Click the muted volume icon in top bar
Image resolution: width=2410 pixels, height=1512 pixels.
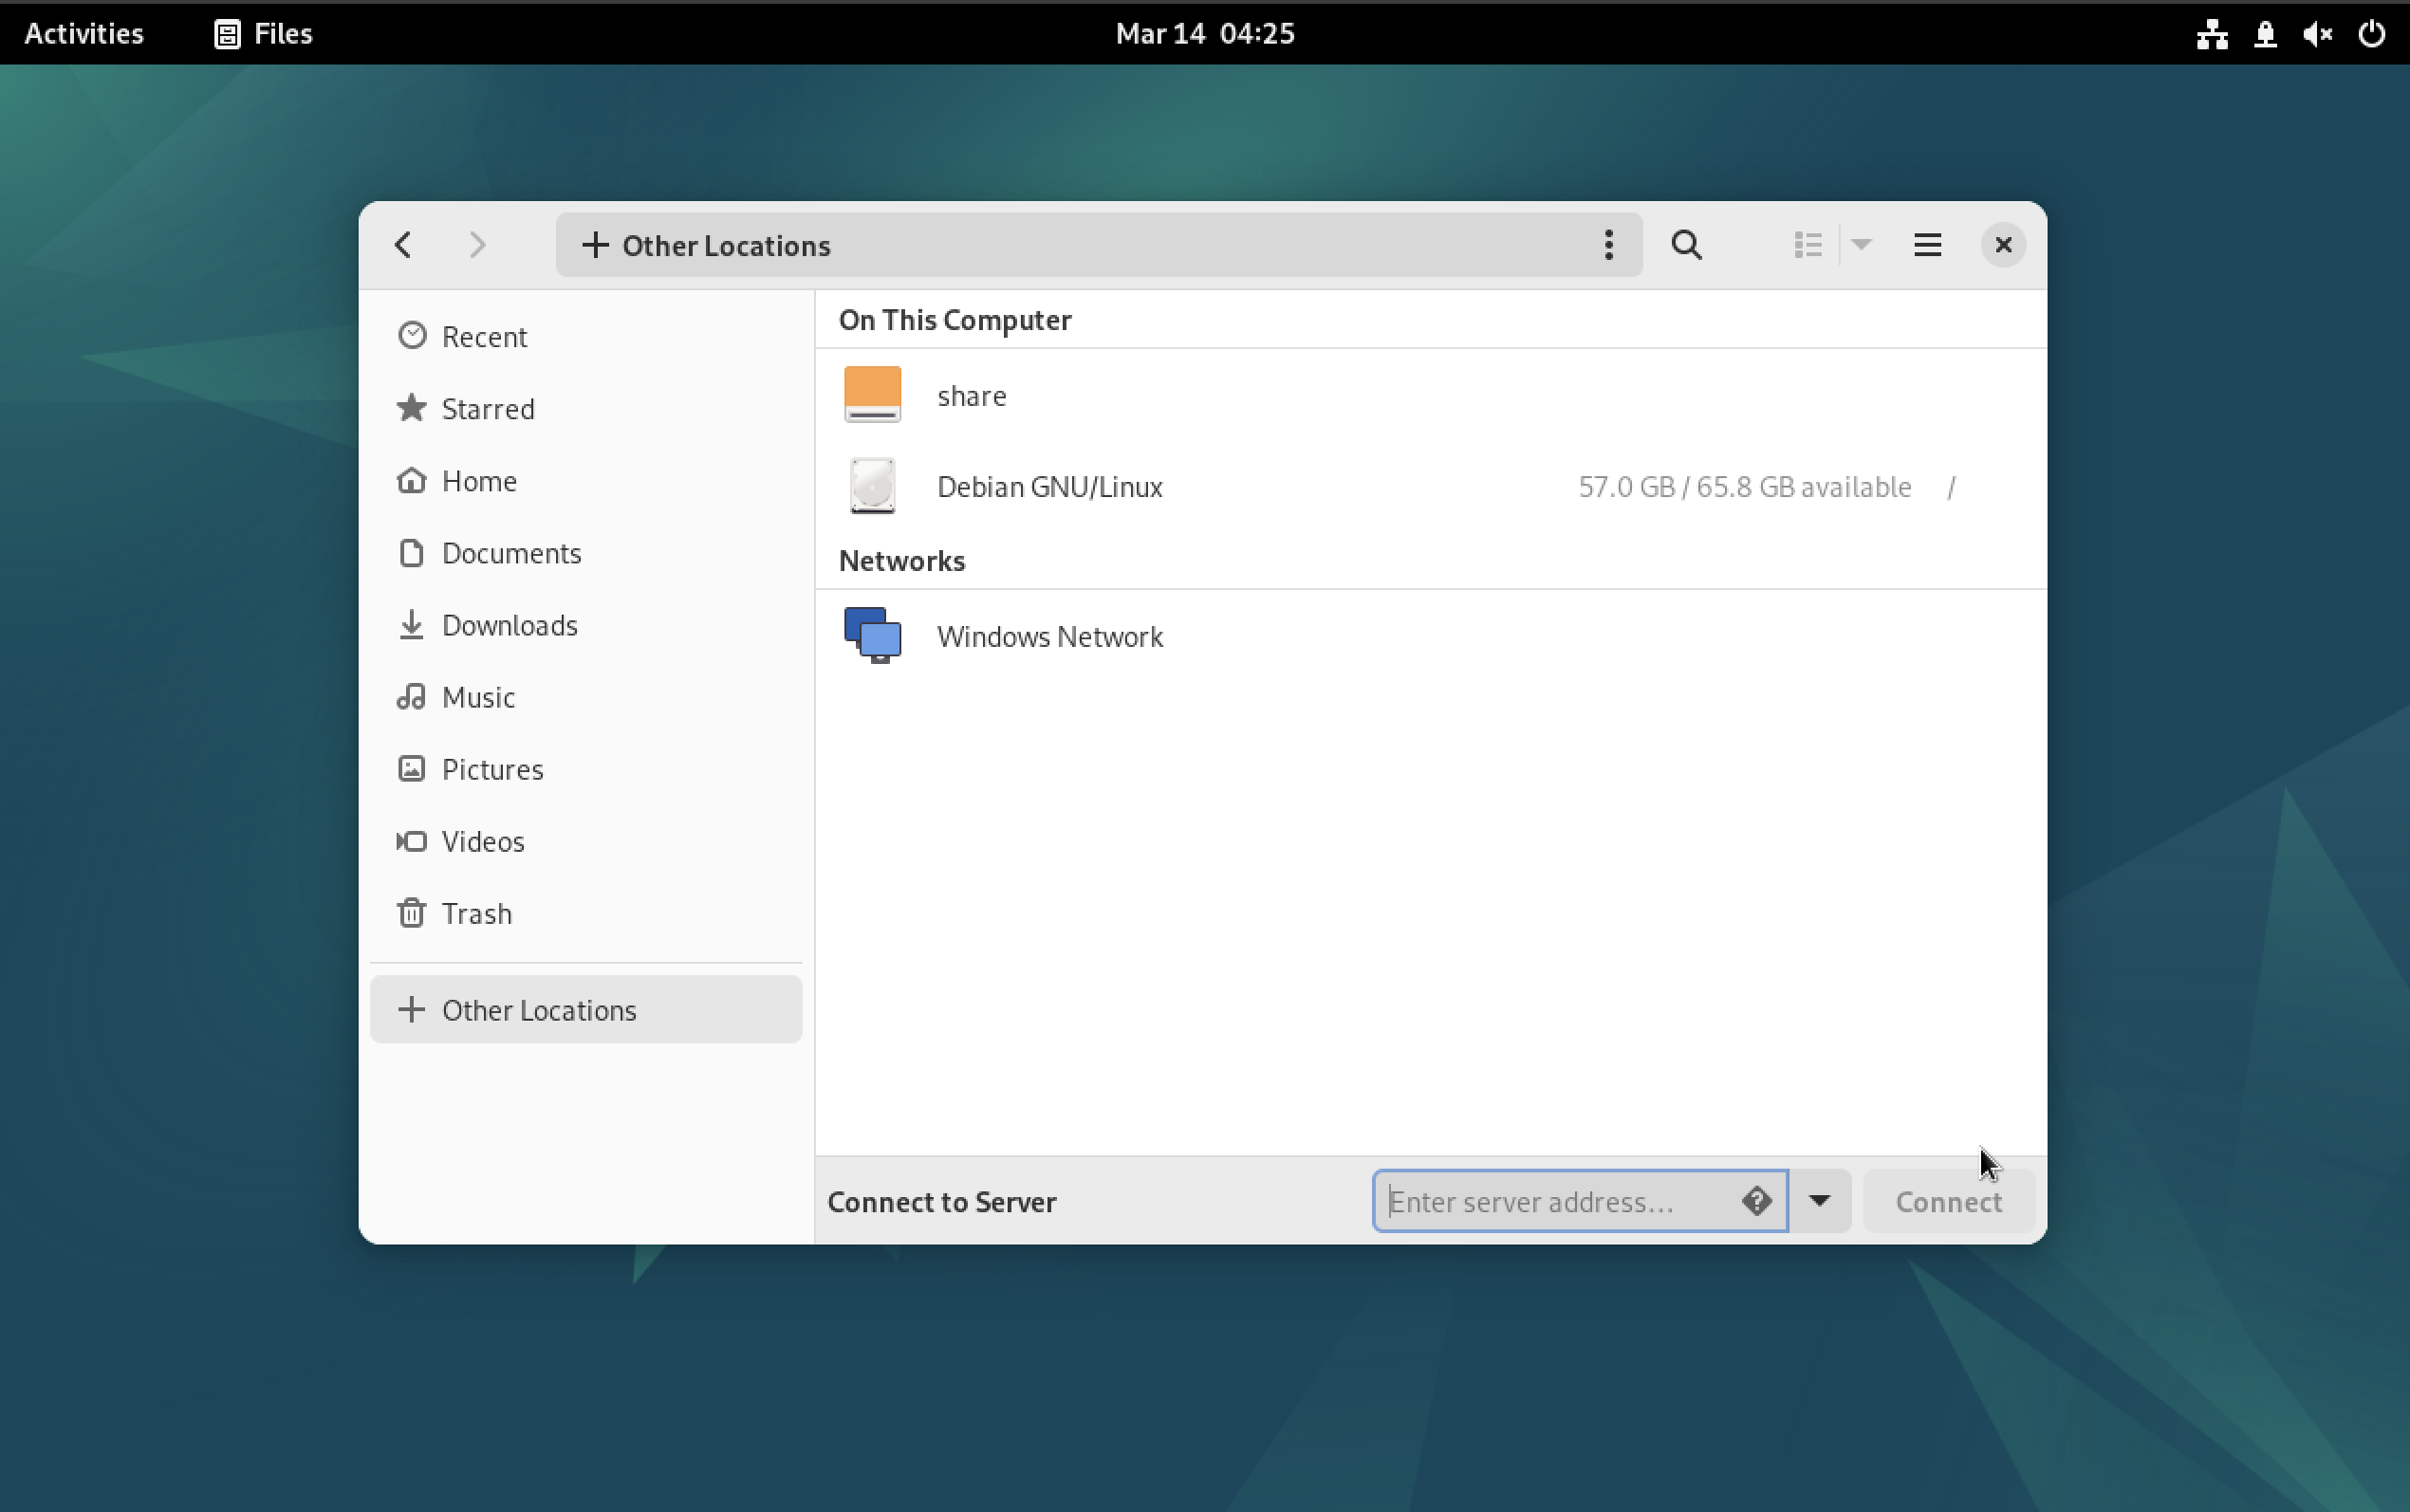(x=2318, y=34)
